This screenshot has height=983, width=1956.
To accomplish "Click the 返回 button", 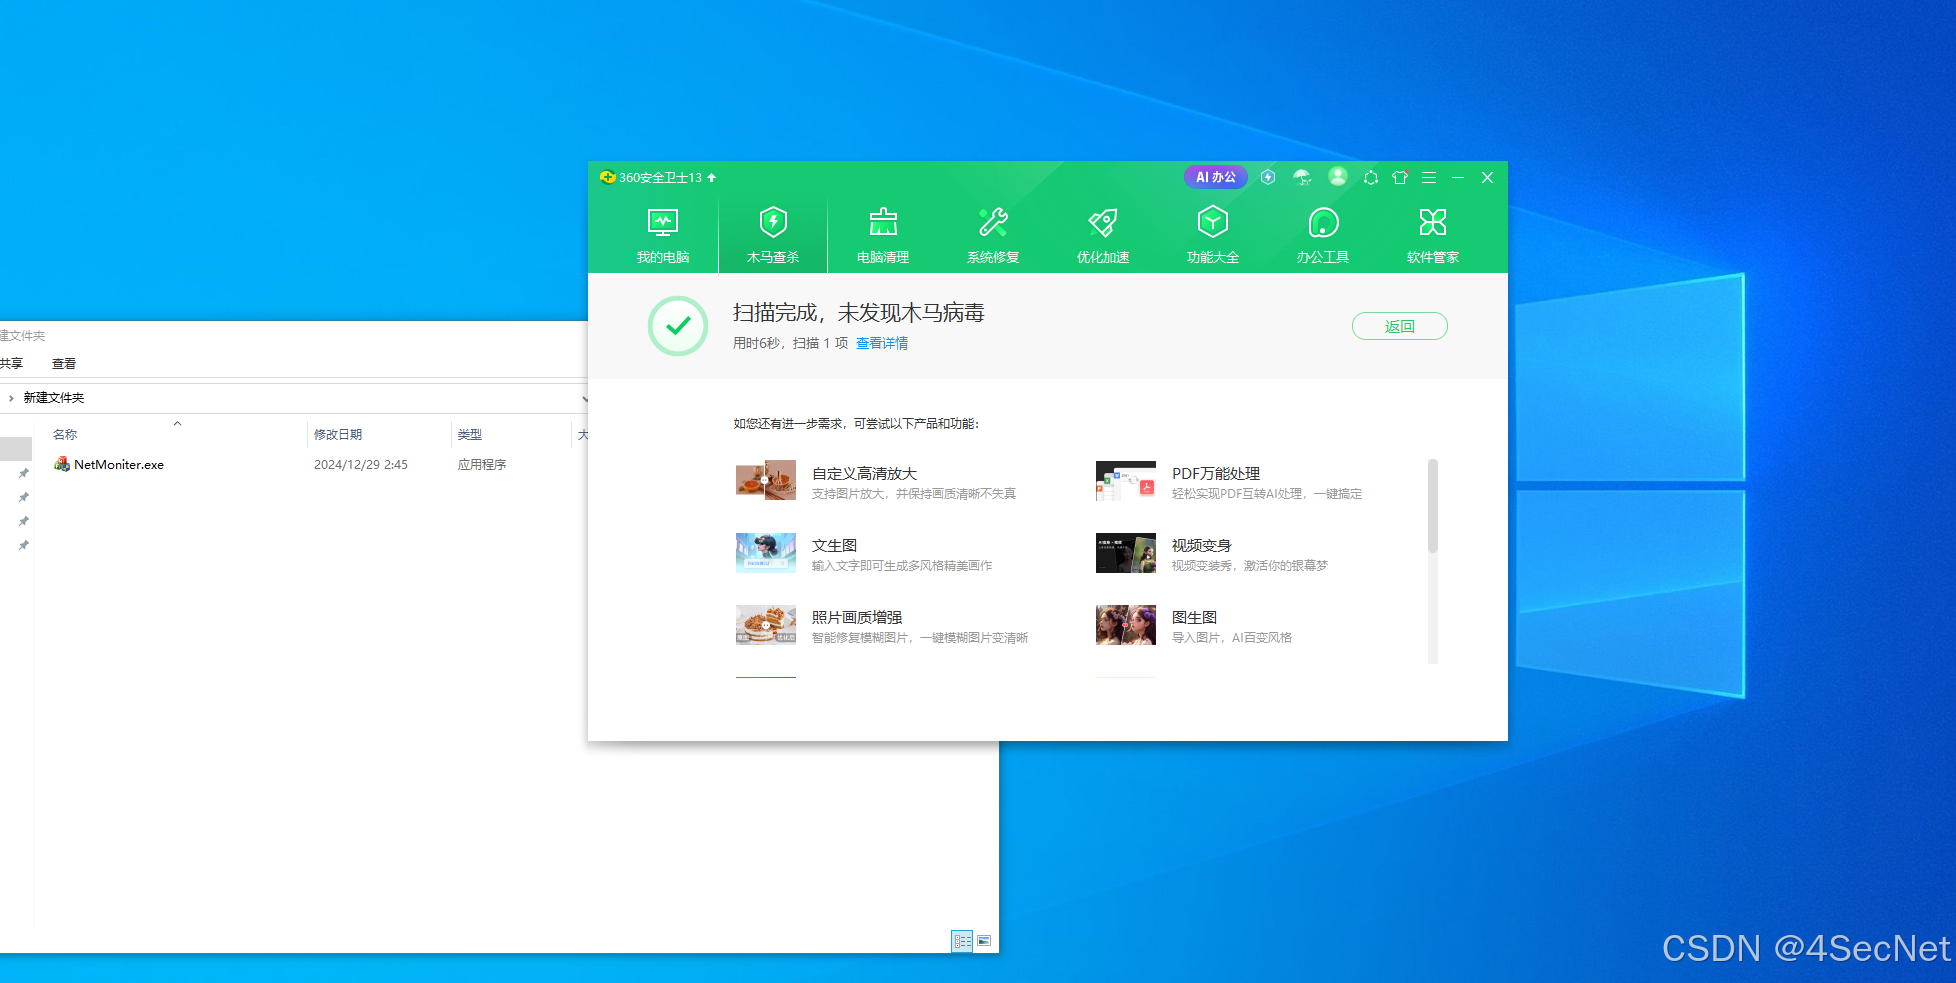I will (1400, 326).
